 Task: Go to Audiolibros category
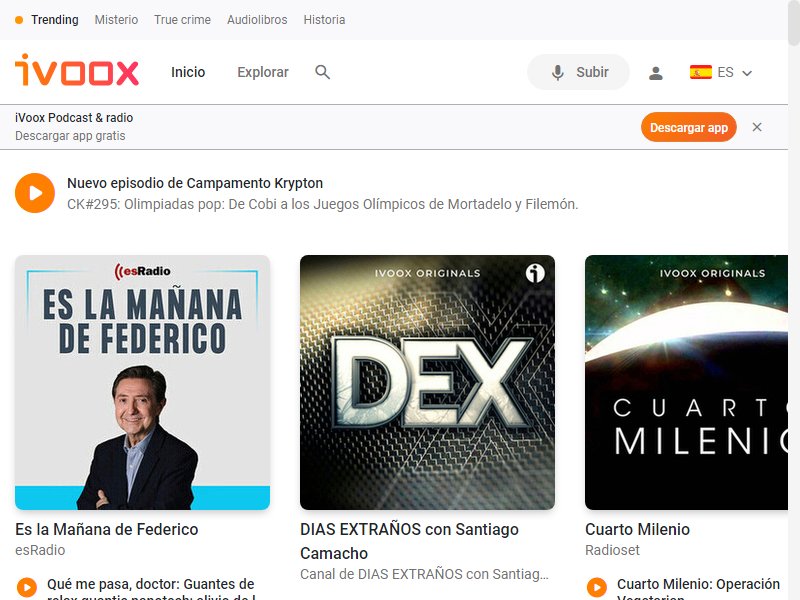click(x=257, y=20)
